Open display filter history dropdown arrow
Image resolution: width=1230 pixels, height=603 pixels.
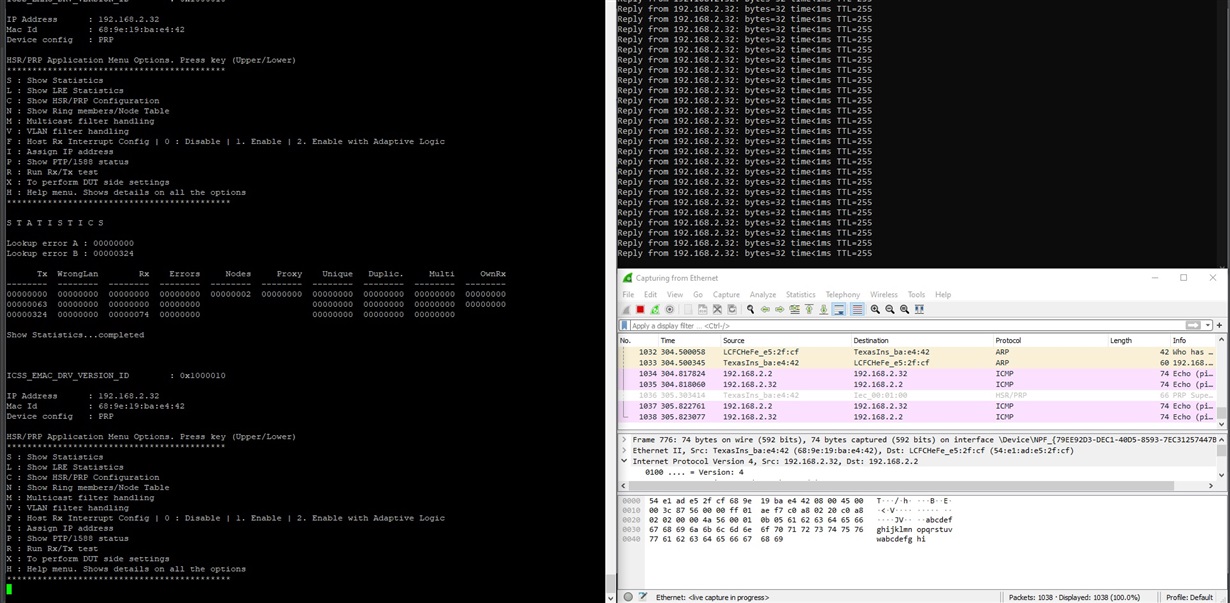1207,325
